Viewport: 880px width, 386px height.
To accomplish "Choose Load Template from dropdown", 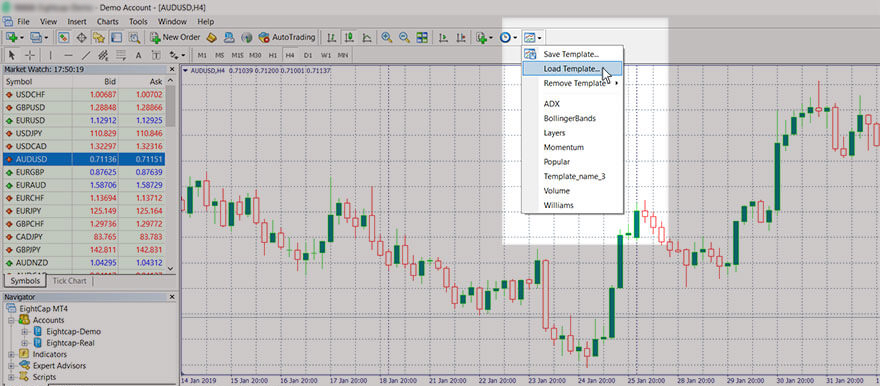I will pos(572,68).
